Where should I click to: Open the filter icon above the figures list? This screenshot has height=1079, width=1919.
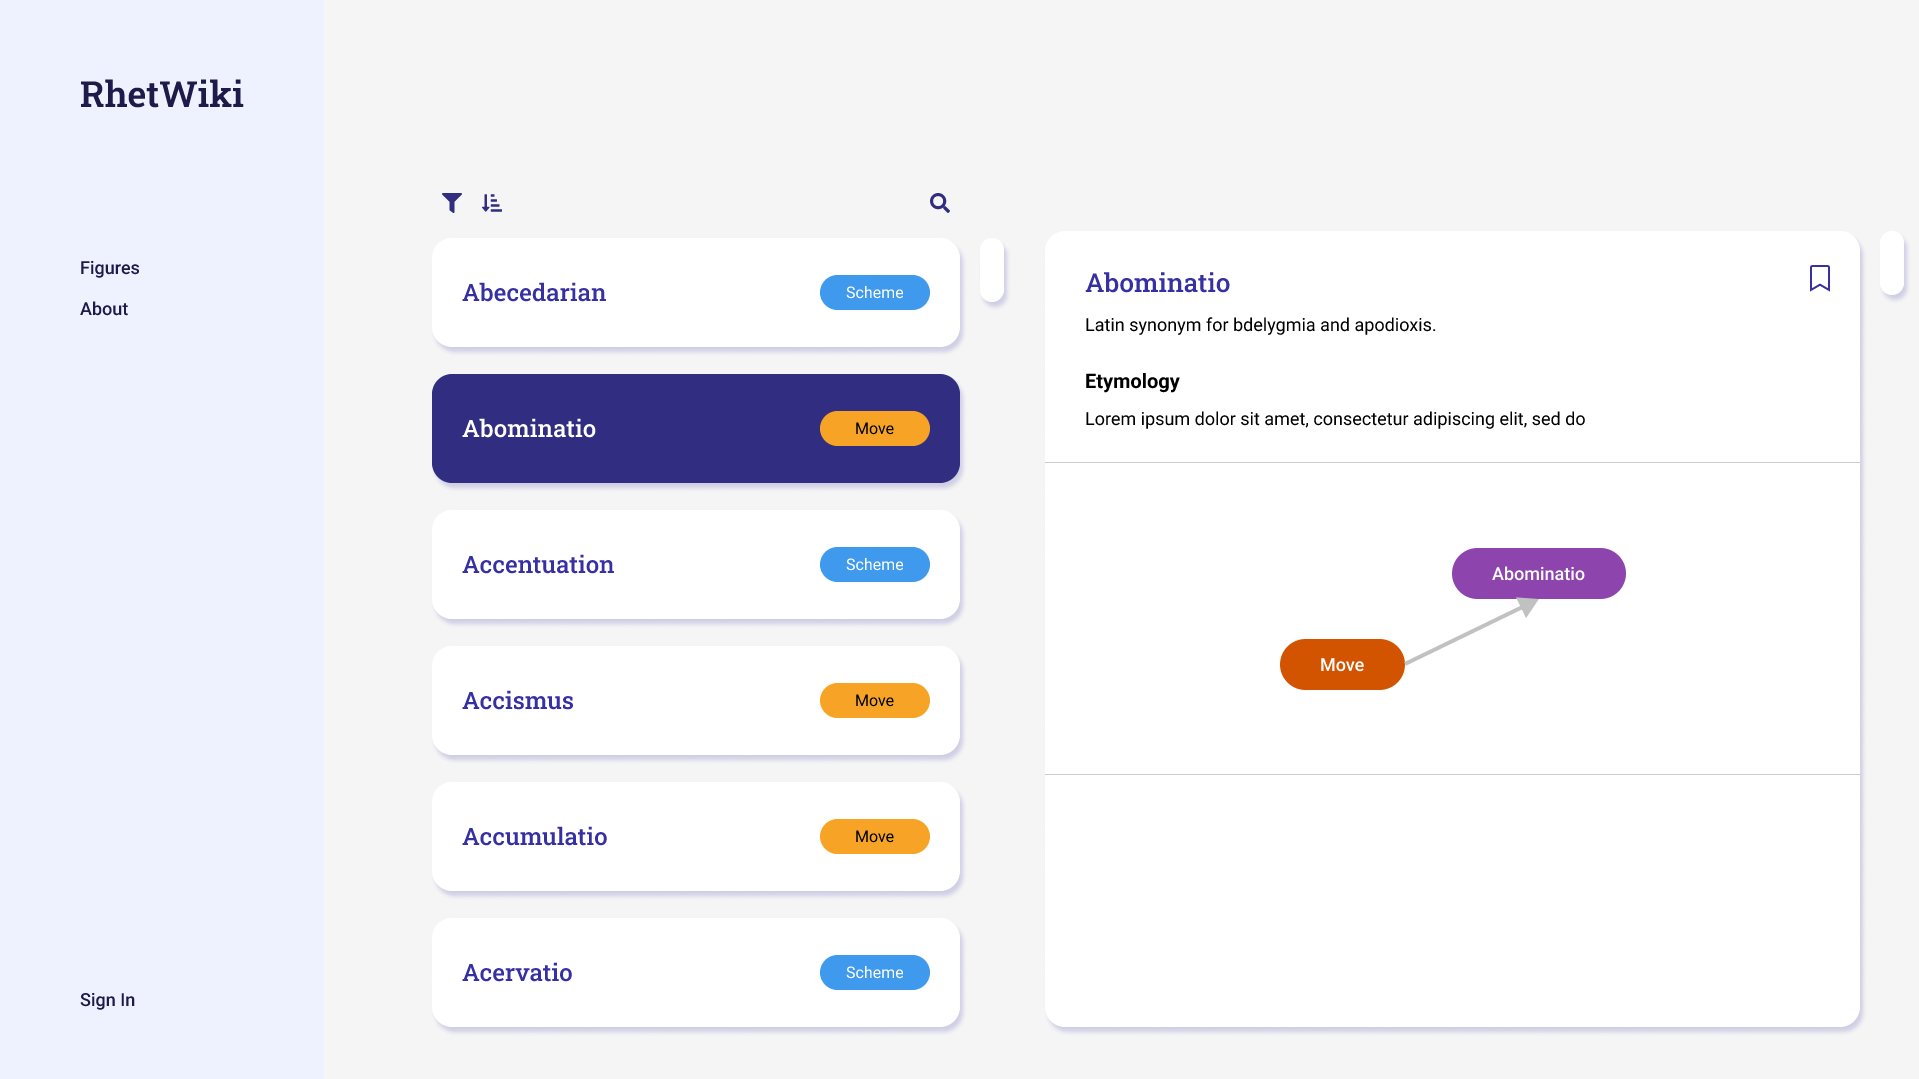[x=452, y=203]
